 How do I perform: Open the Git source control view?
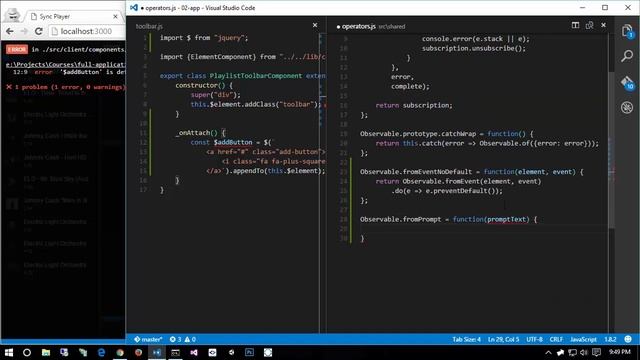[627, 83]
